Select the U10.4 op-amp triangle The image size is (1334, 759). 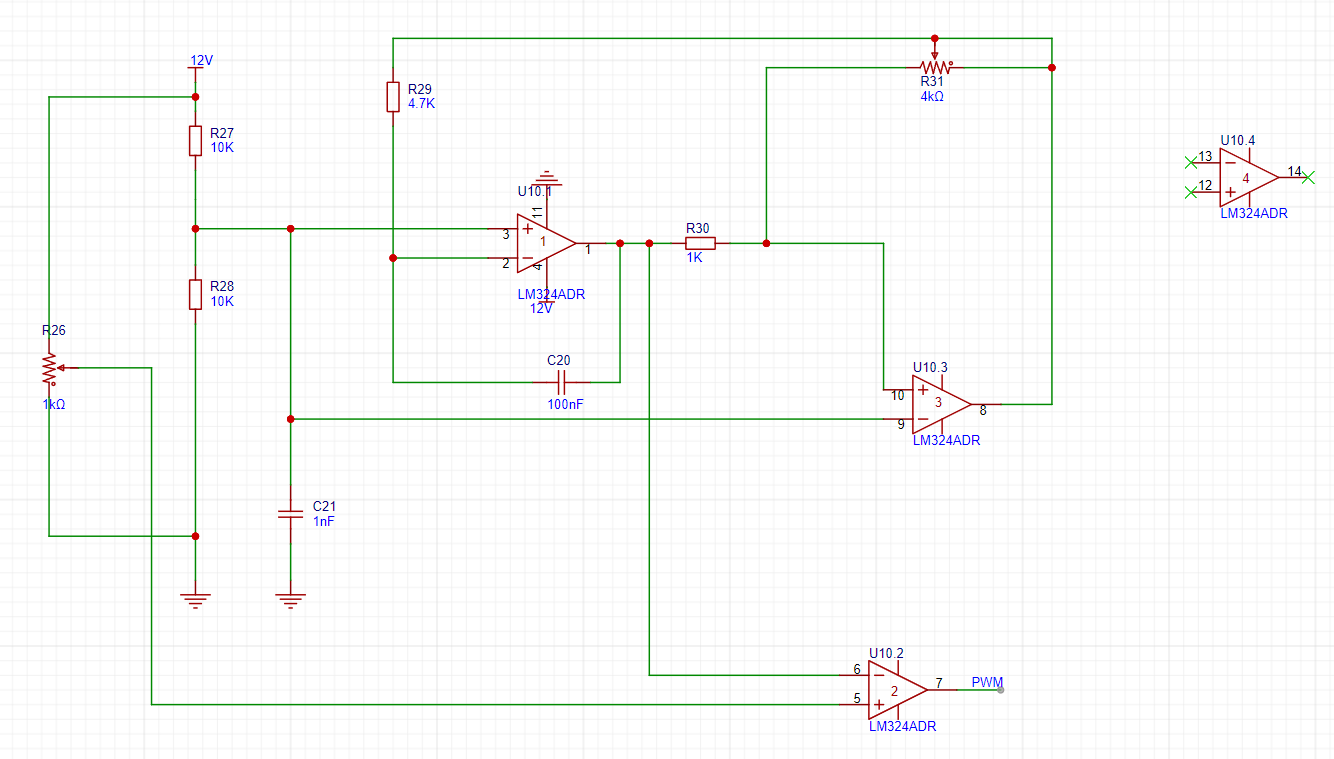coord(1248,177)
